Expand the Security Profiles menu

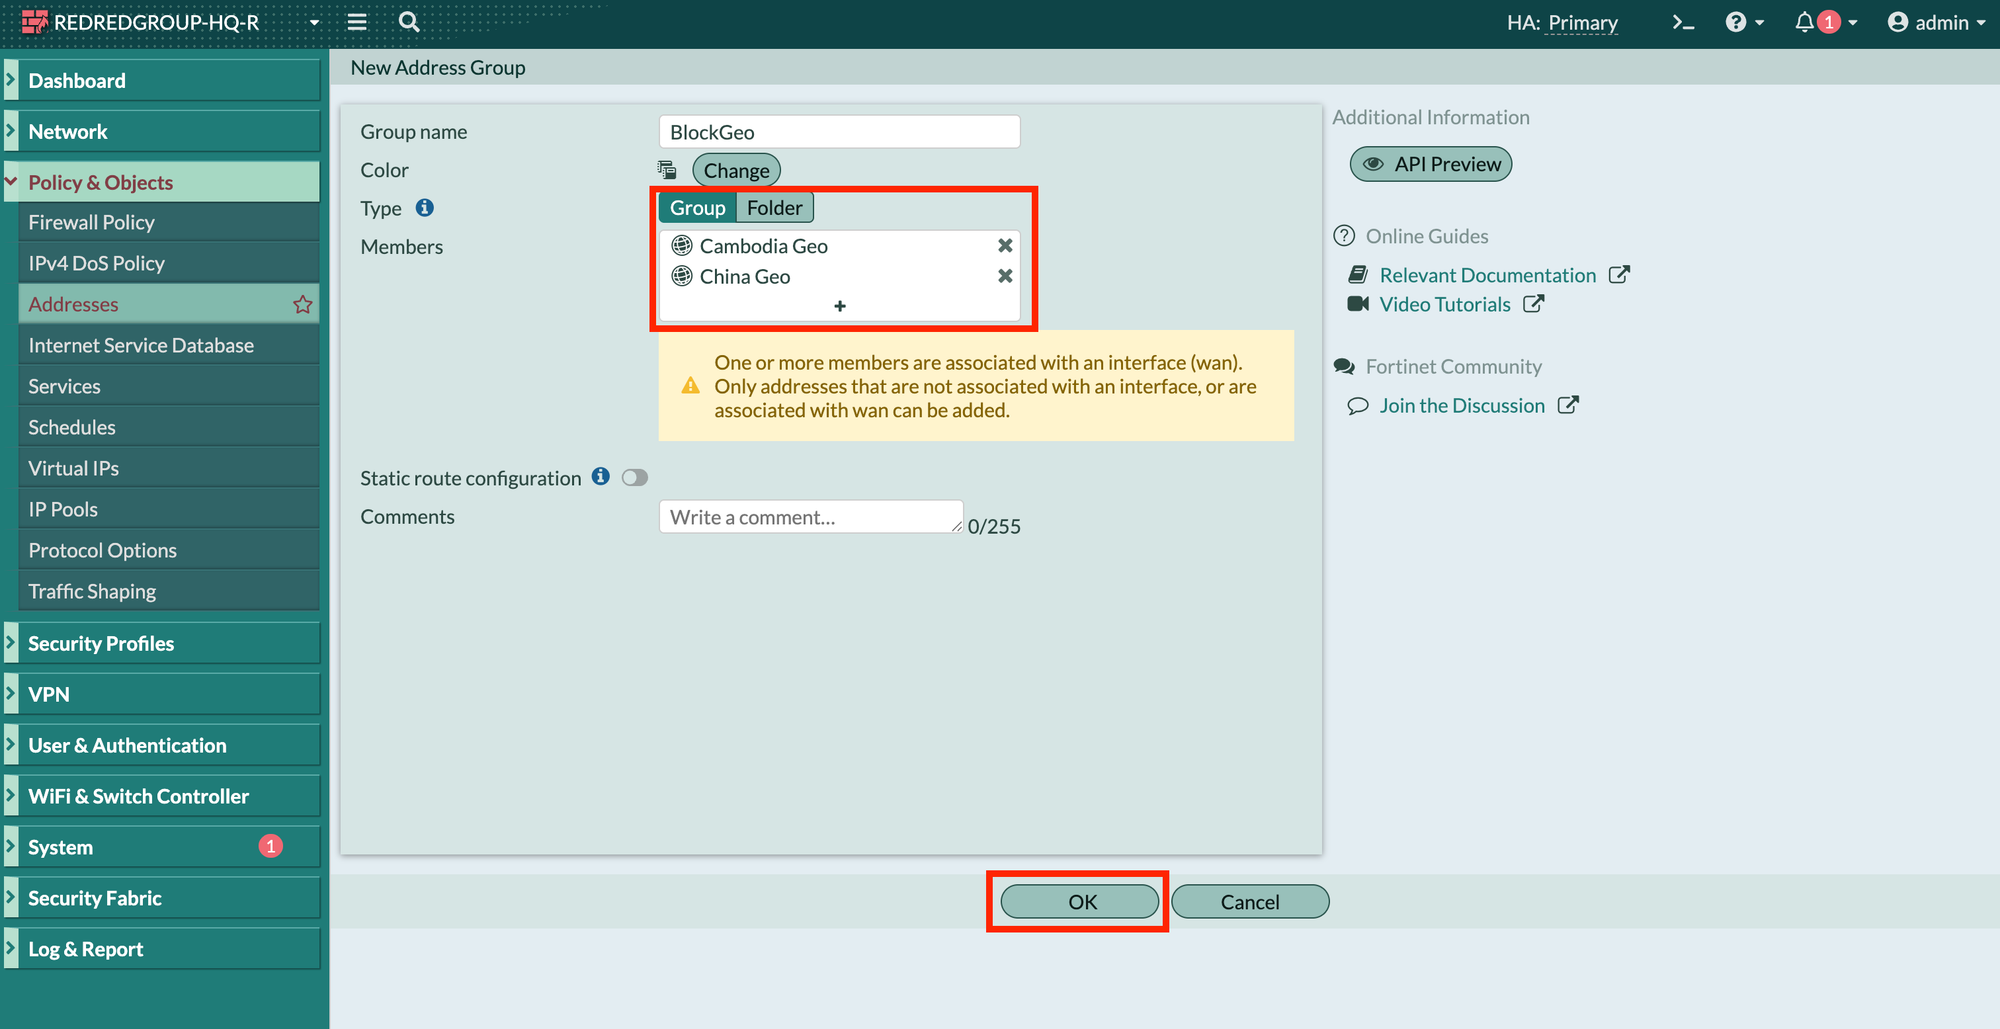coord(101,644)
